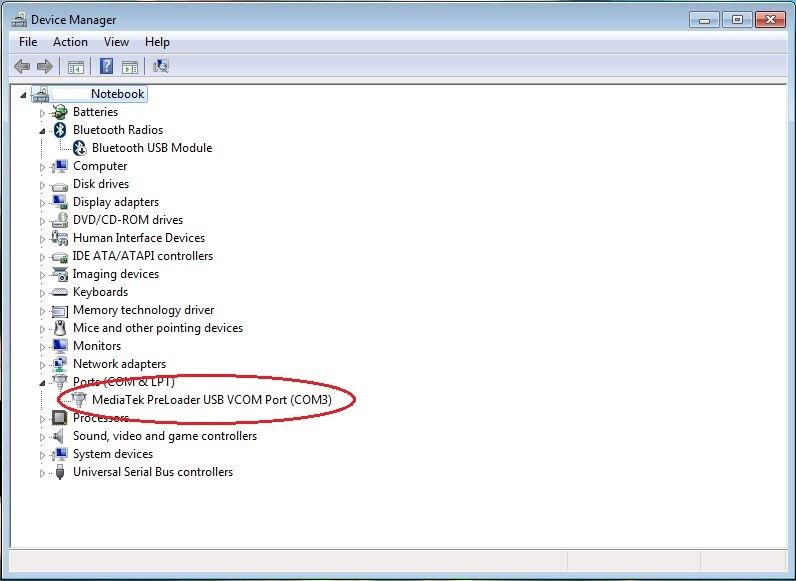The width and height of the screenshot is (796, 581).
Task: Click the Memory technology driver icon
Action: (x=60, y=311)
